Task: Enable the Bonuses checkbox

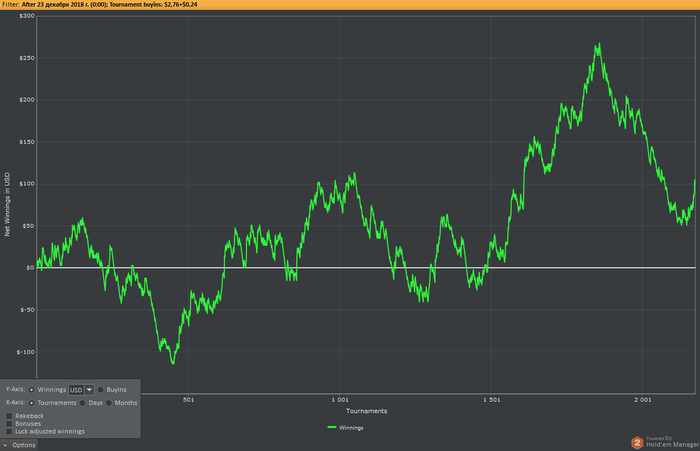Action: [x=9, y=424]
